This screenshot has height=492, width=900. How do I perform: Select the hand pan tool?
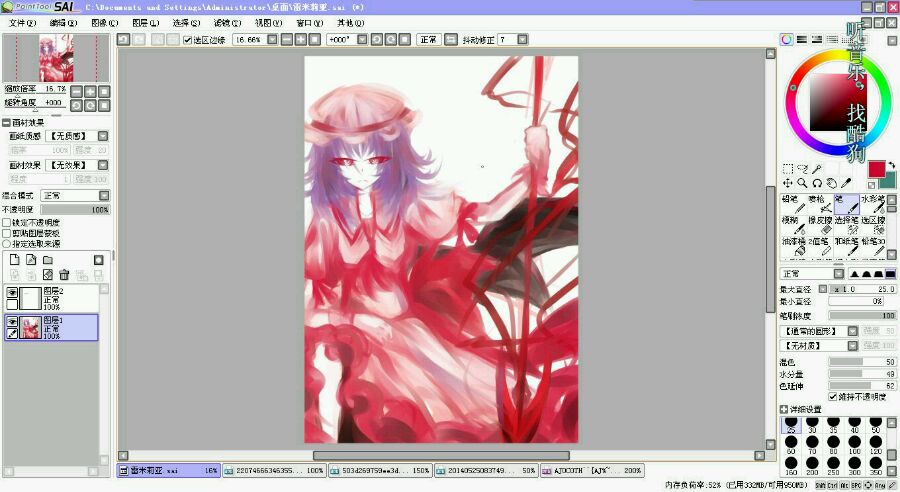click(831, 183)
